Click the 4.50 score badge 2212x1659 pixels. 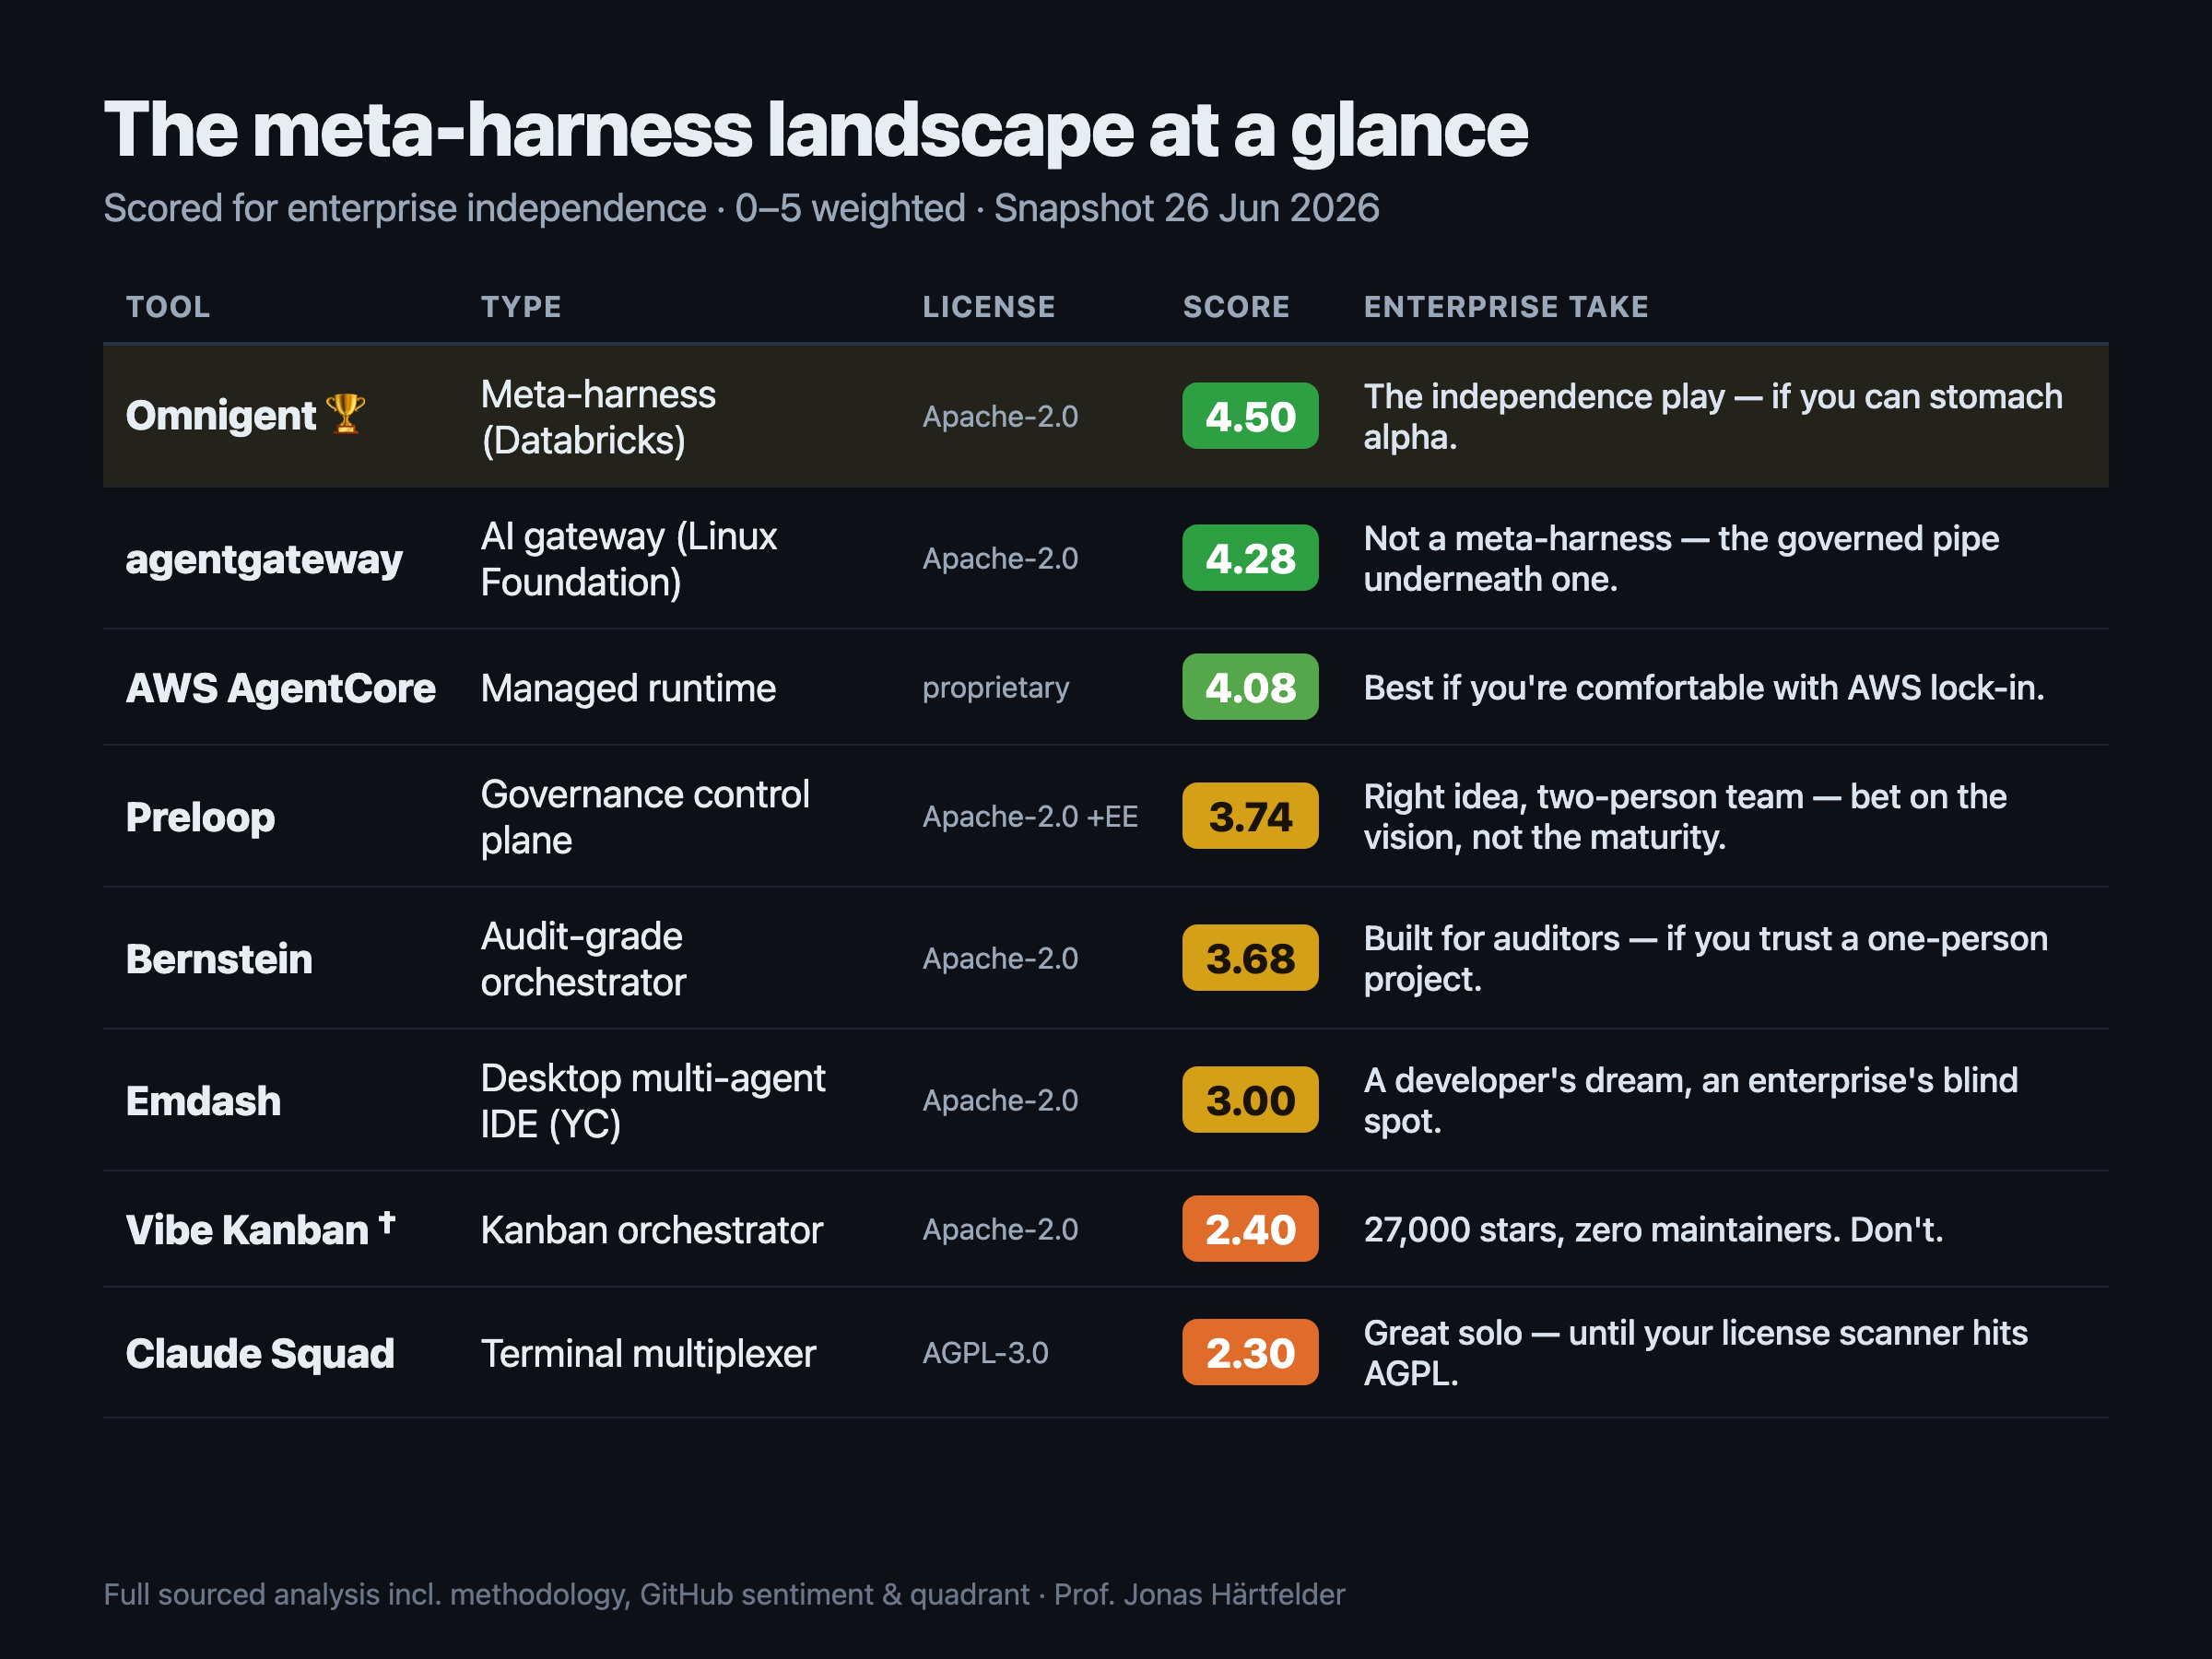[x=1250, y=416]
